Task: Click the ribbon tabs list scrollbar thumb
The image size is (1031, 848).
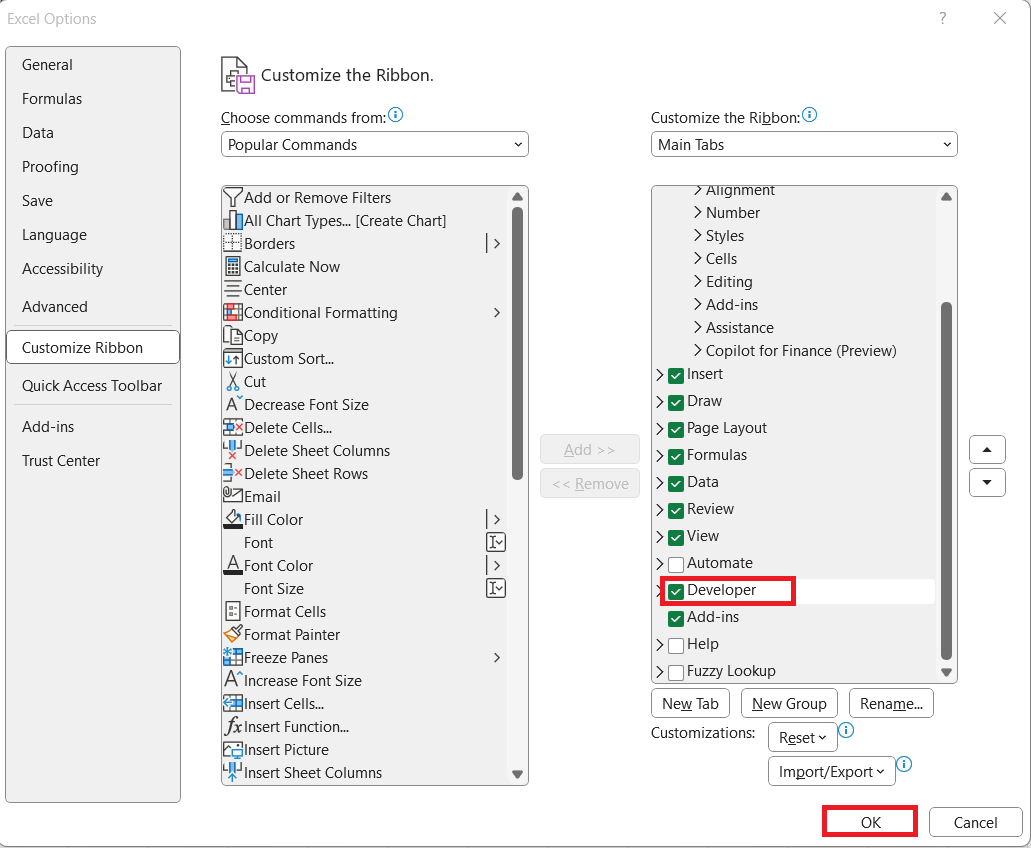Action: pos(946,481)
